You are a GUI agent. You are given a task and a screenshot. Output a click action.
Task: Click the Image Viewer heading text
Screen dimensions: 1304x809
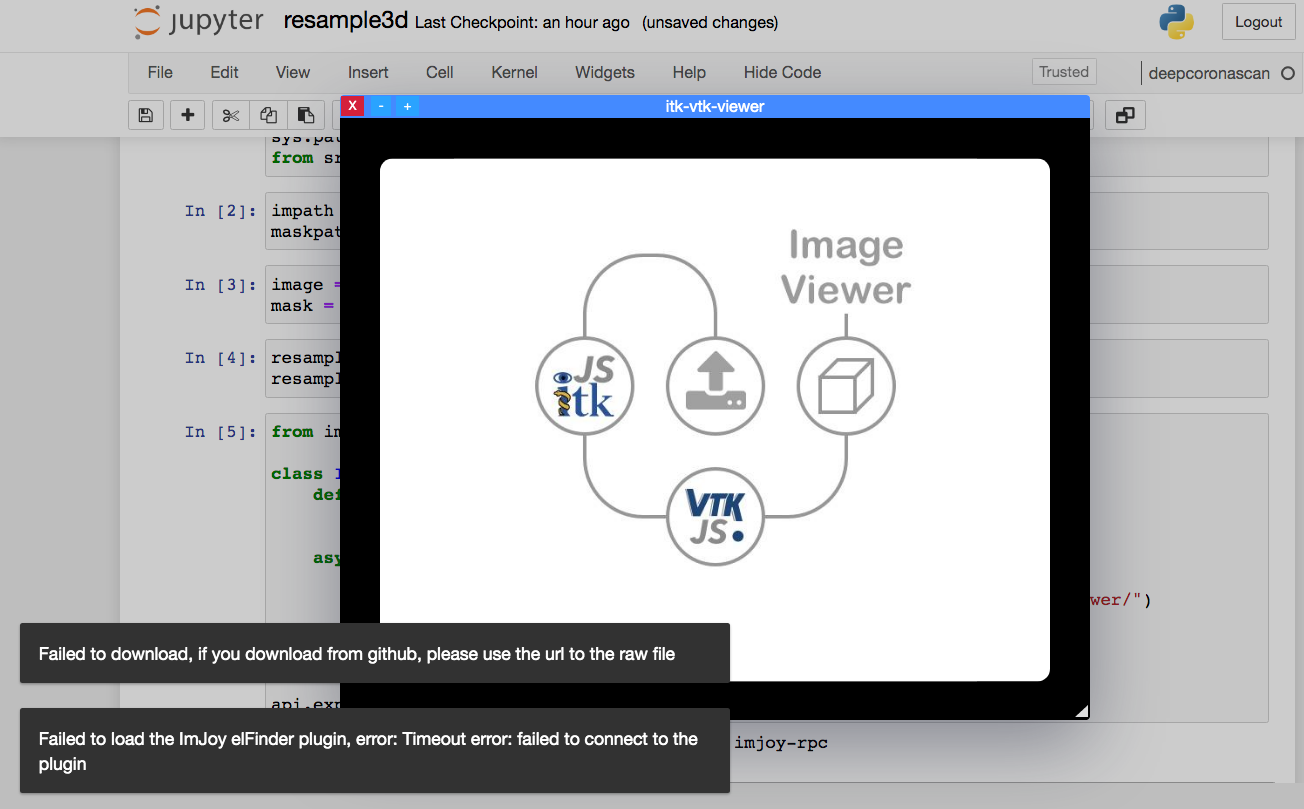[x=846, y=267]
